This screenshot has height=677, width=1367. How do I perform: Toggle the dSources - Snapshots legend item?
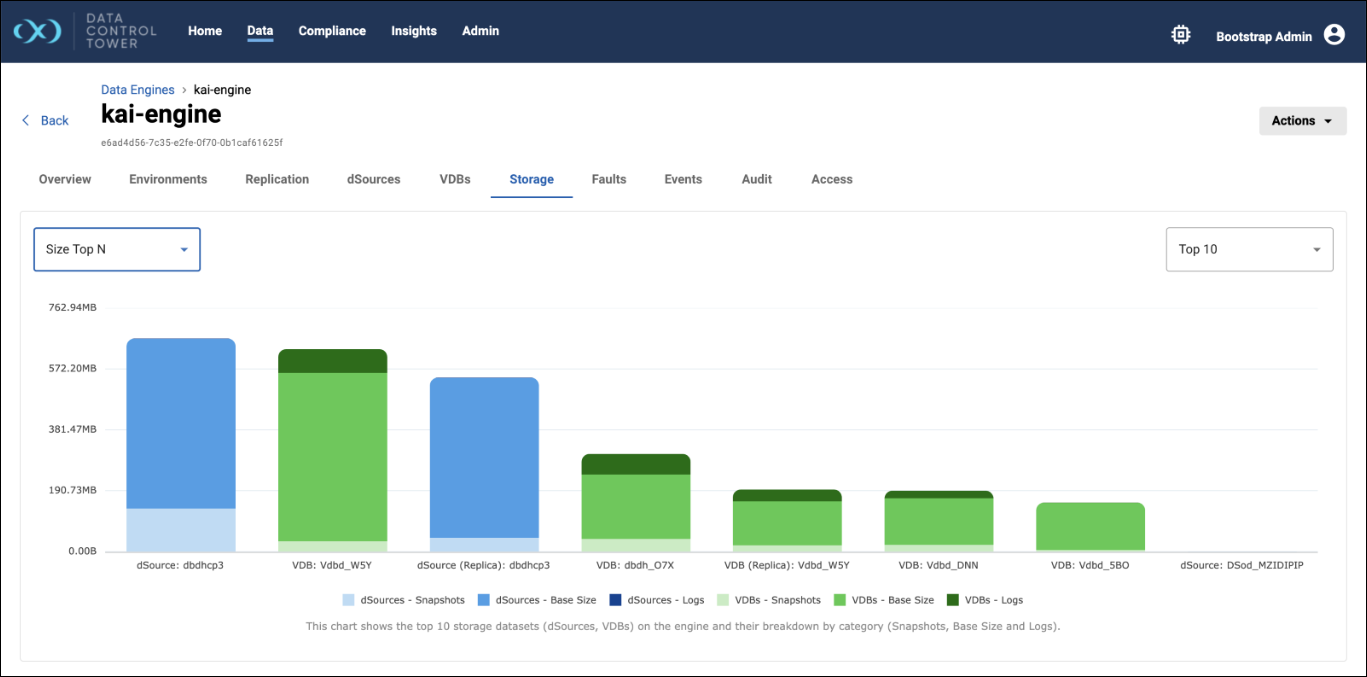coord(403,600)
